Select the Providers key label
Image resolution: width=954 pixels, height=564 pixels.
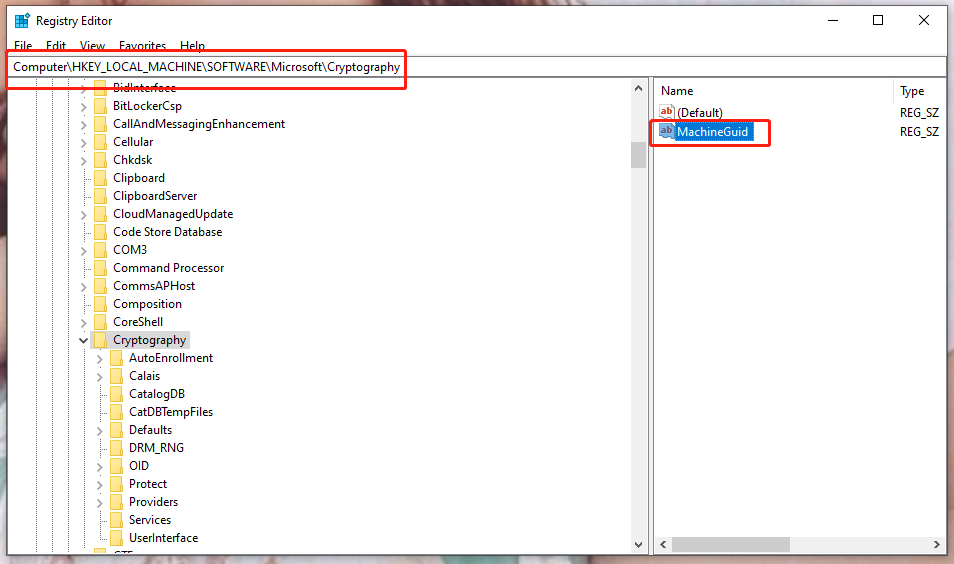tap(153, 502)
